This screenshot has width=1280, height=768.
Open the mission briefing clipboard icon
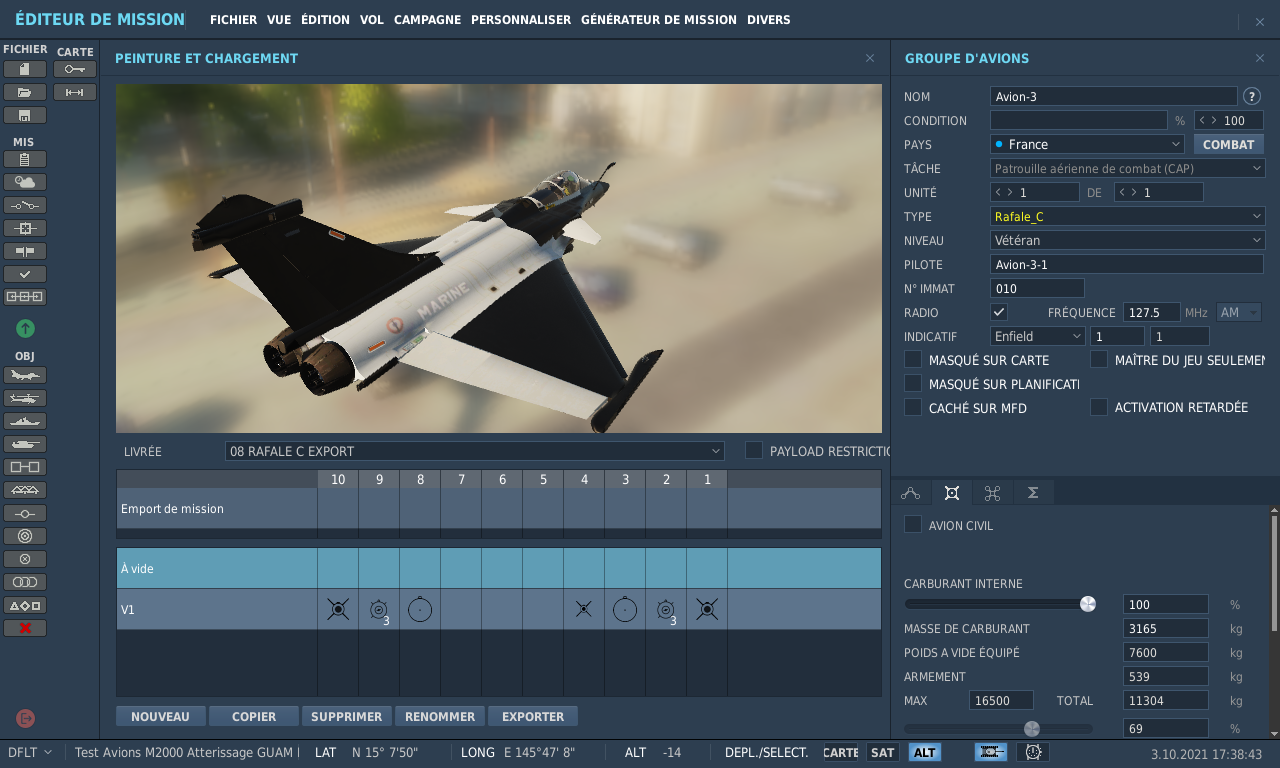[x=25, y=159]
